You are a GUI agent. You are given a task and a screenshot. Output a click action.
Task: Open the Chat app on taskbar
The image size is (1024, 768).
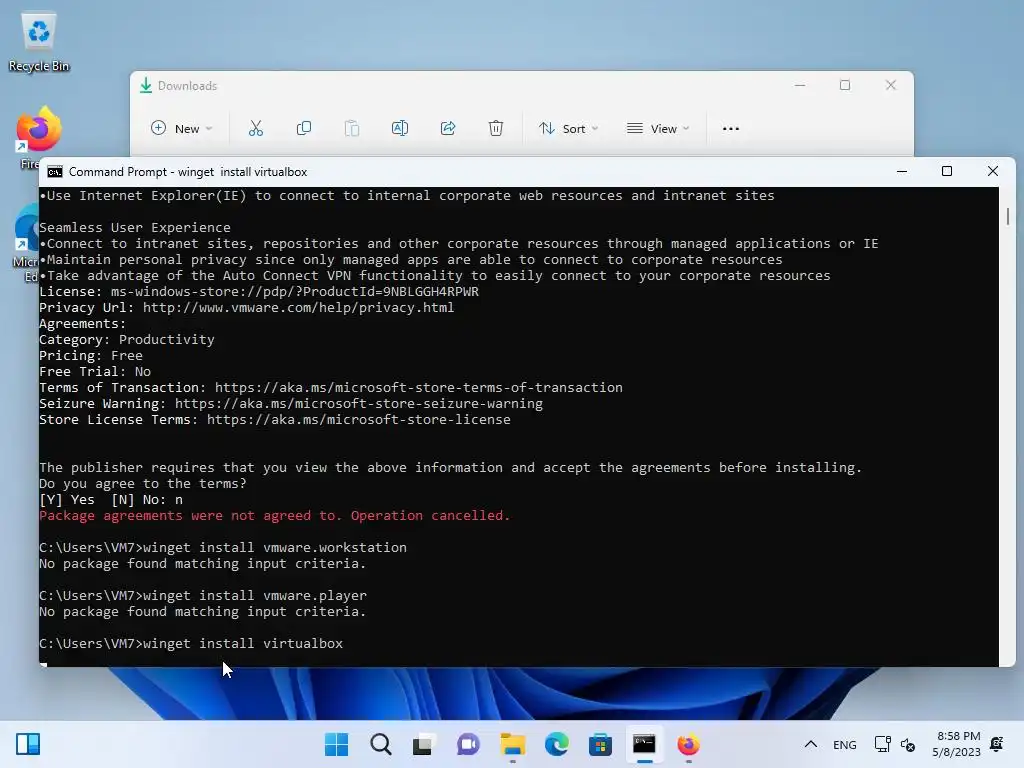click(x=468, y=744)
